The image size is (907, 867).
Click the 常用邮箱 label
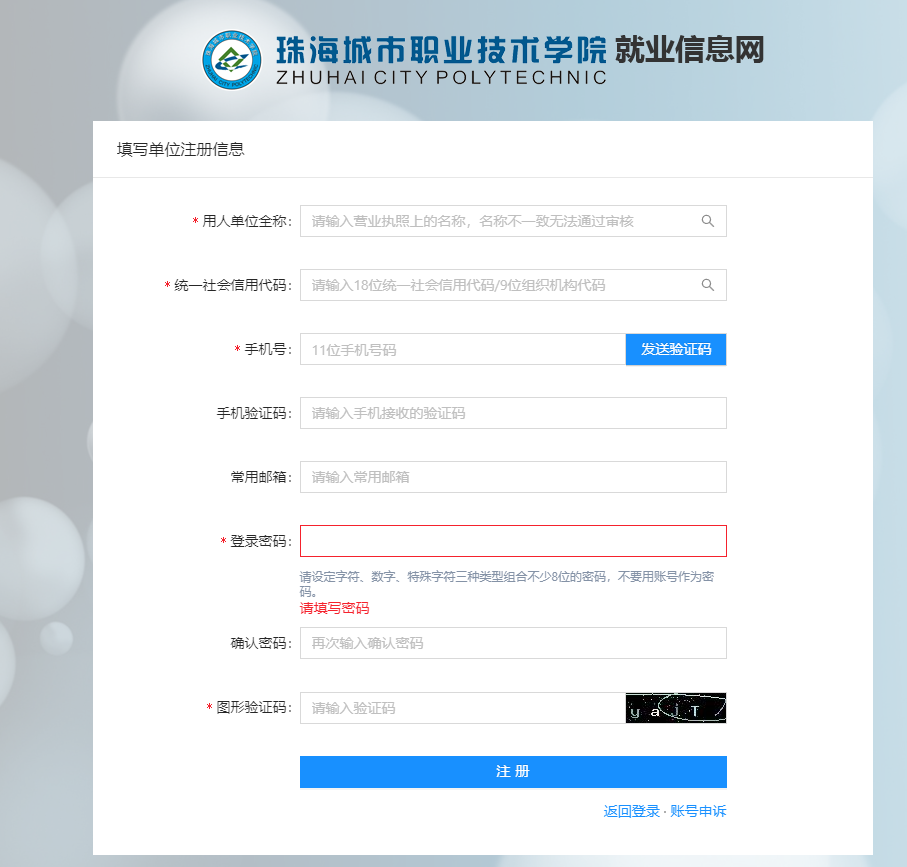click(x=261, y=477)
